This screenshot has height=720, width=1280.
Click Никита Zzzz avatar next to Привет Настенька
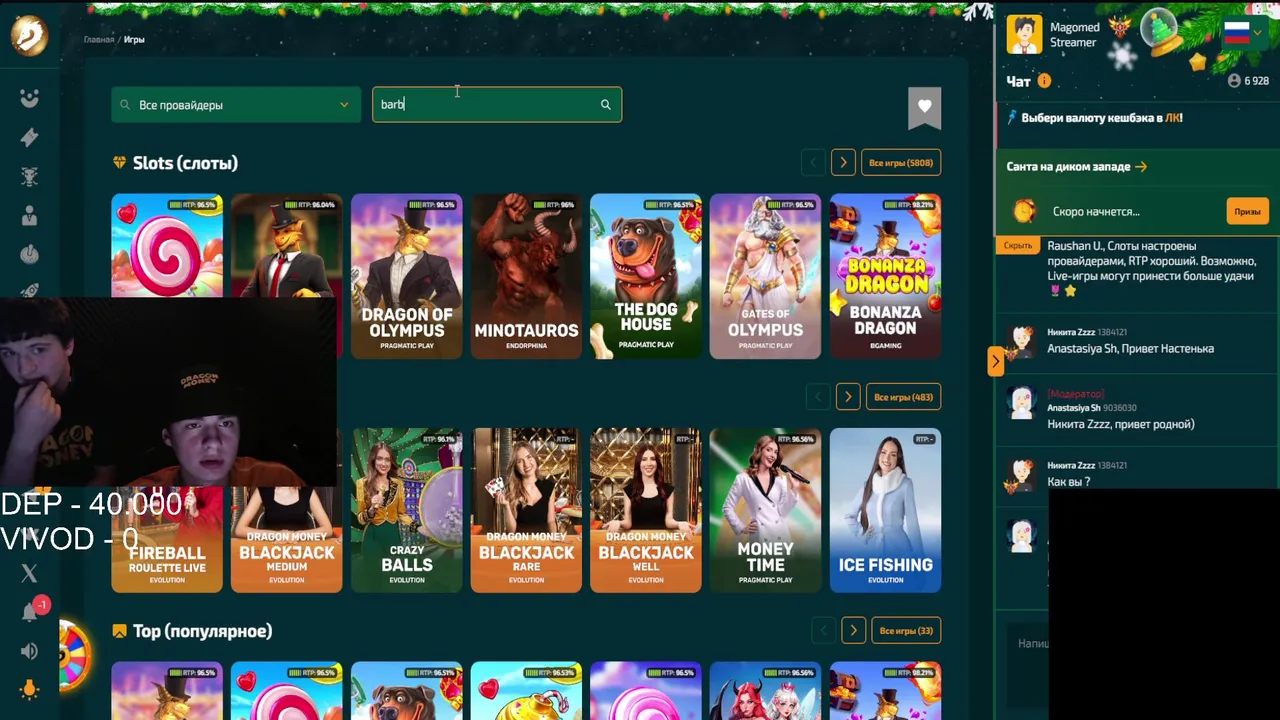click(x=1021, y=342)
